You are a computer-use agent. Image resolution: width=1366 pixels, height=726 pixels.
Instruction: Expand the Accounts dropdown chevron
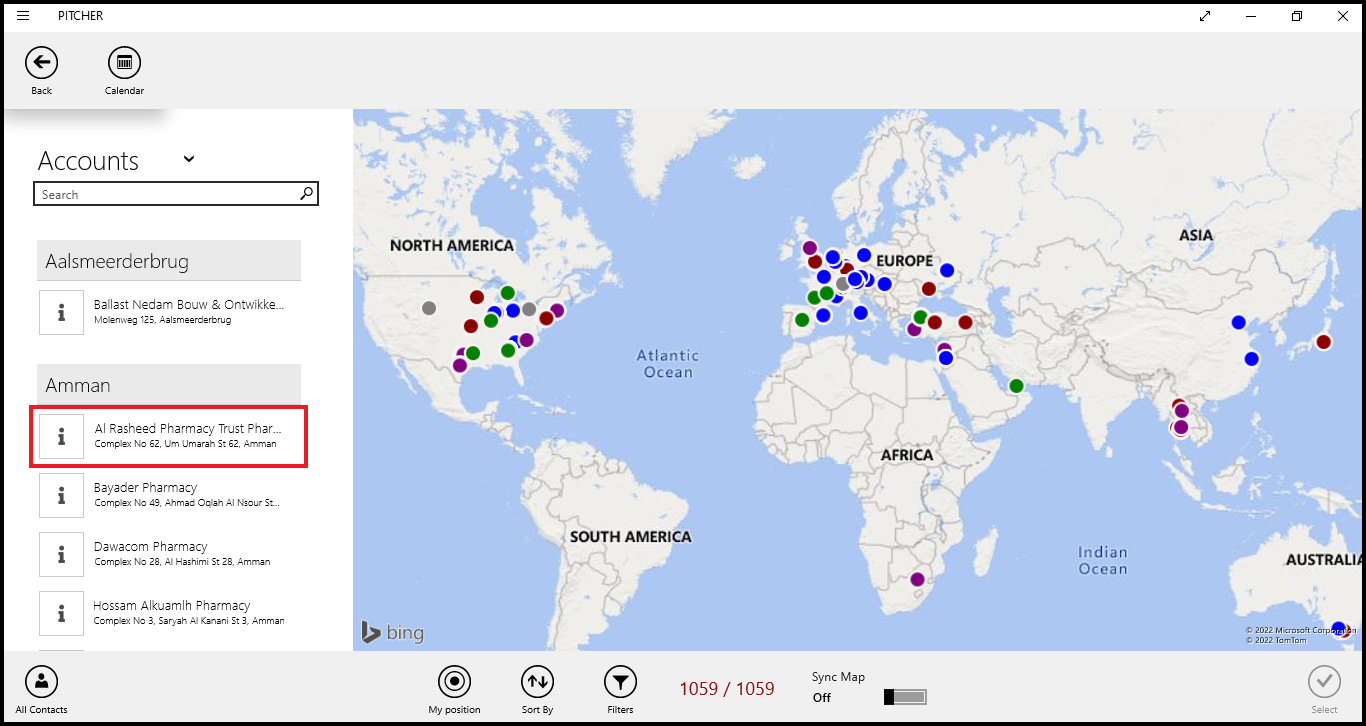(x=189, y=159)
